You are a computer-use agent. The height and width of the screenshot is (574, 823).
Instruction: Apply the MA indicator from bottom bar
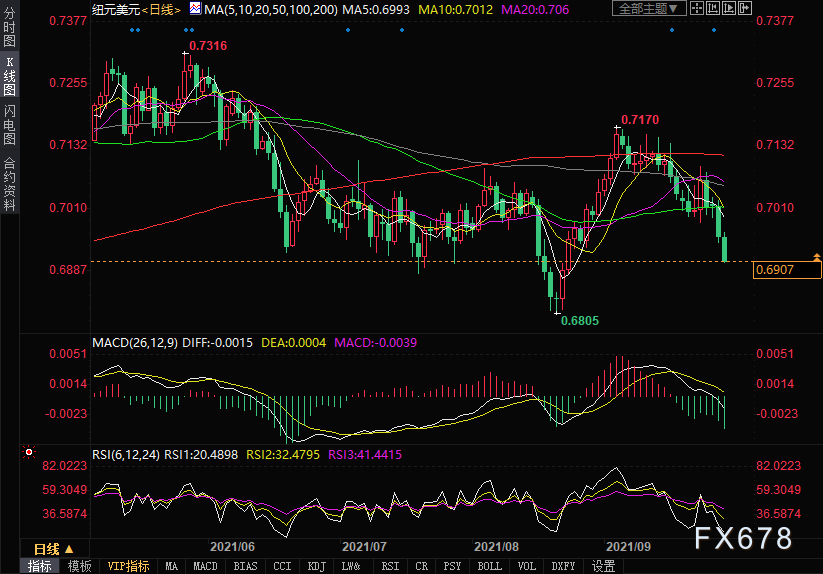tap(172, 566)
